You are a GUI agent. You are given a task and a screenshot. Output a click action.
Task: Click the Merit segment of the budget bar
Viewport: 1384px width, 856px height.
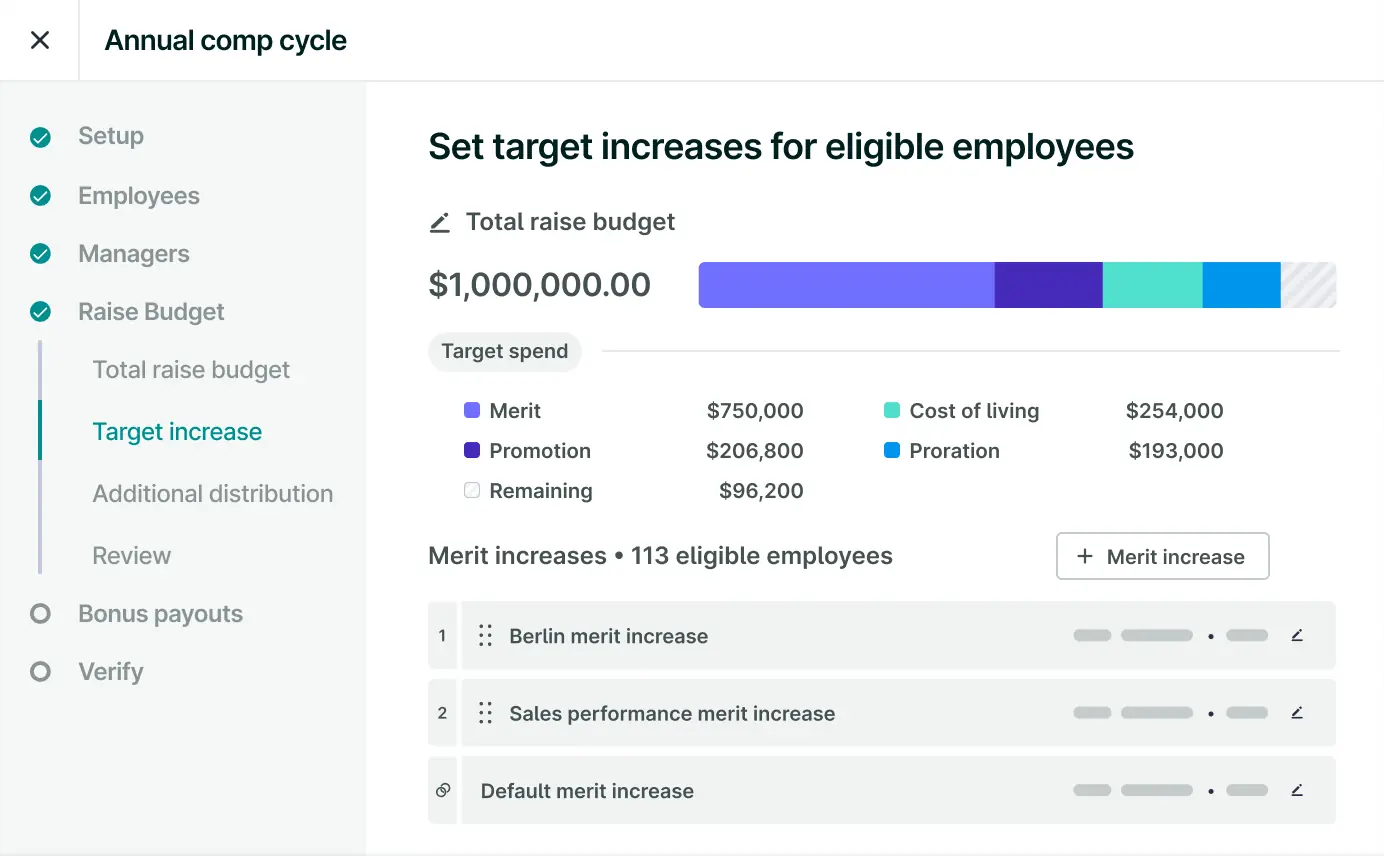point(845,285)
